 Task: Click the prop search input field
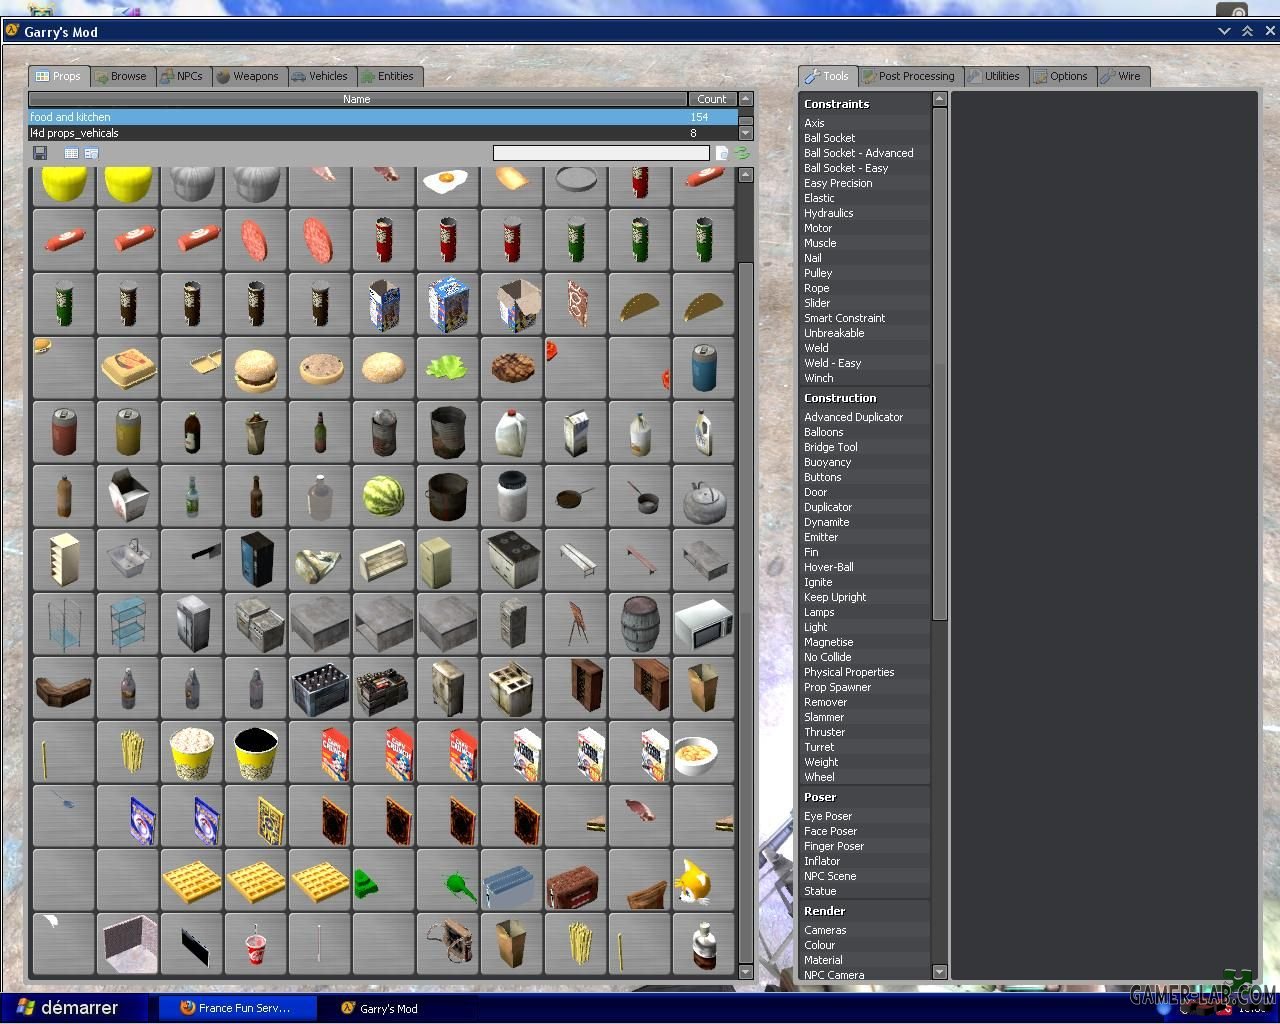point(601,153)
